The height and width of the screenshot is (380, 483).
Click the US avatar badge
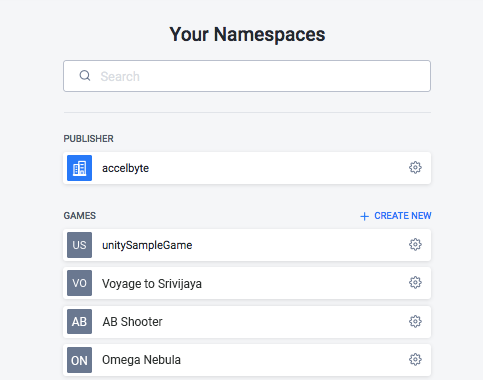coord(79,245)
